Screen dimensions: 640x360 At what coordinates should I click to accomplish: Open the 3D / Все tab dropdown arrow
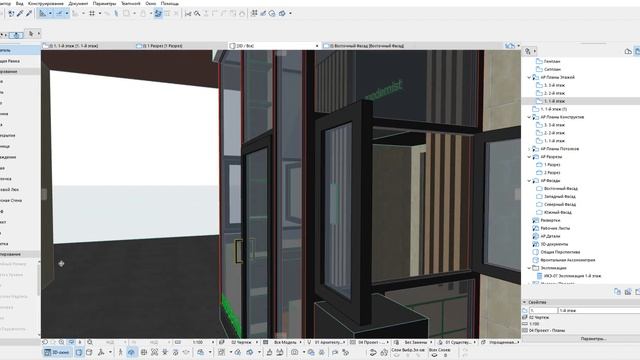pos(317,46)
